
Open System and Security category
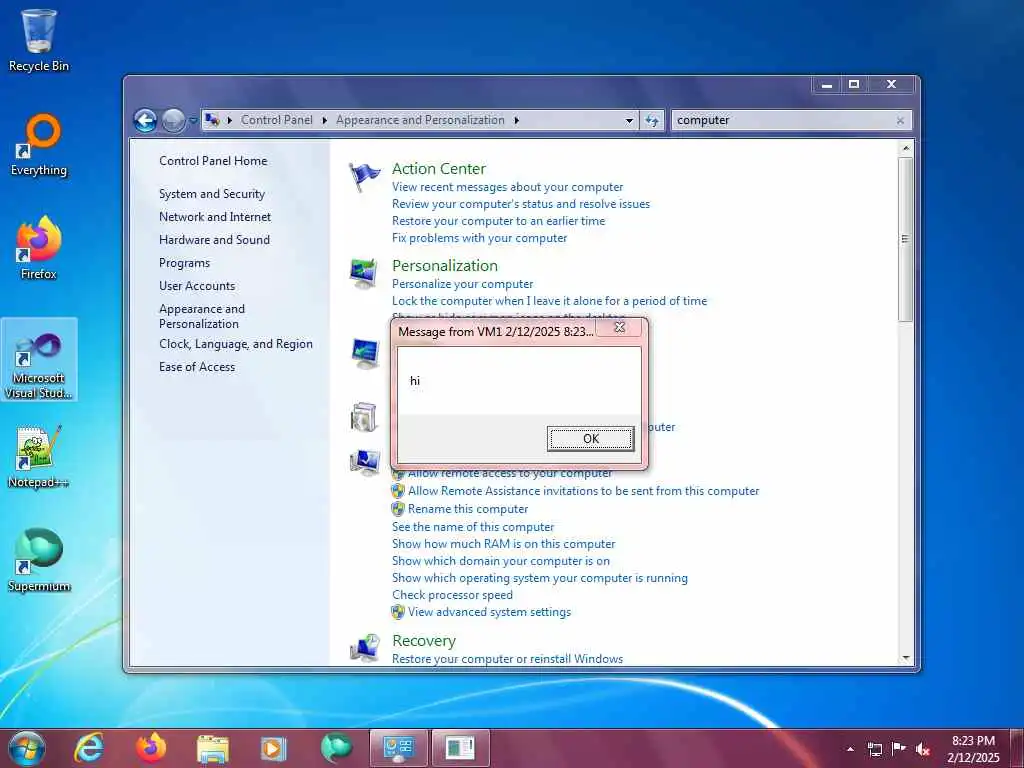click(x=212, y=194)
